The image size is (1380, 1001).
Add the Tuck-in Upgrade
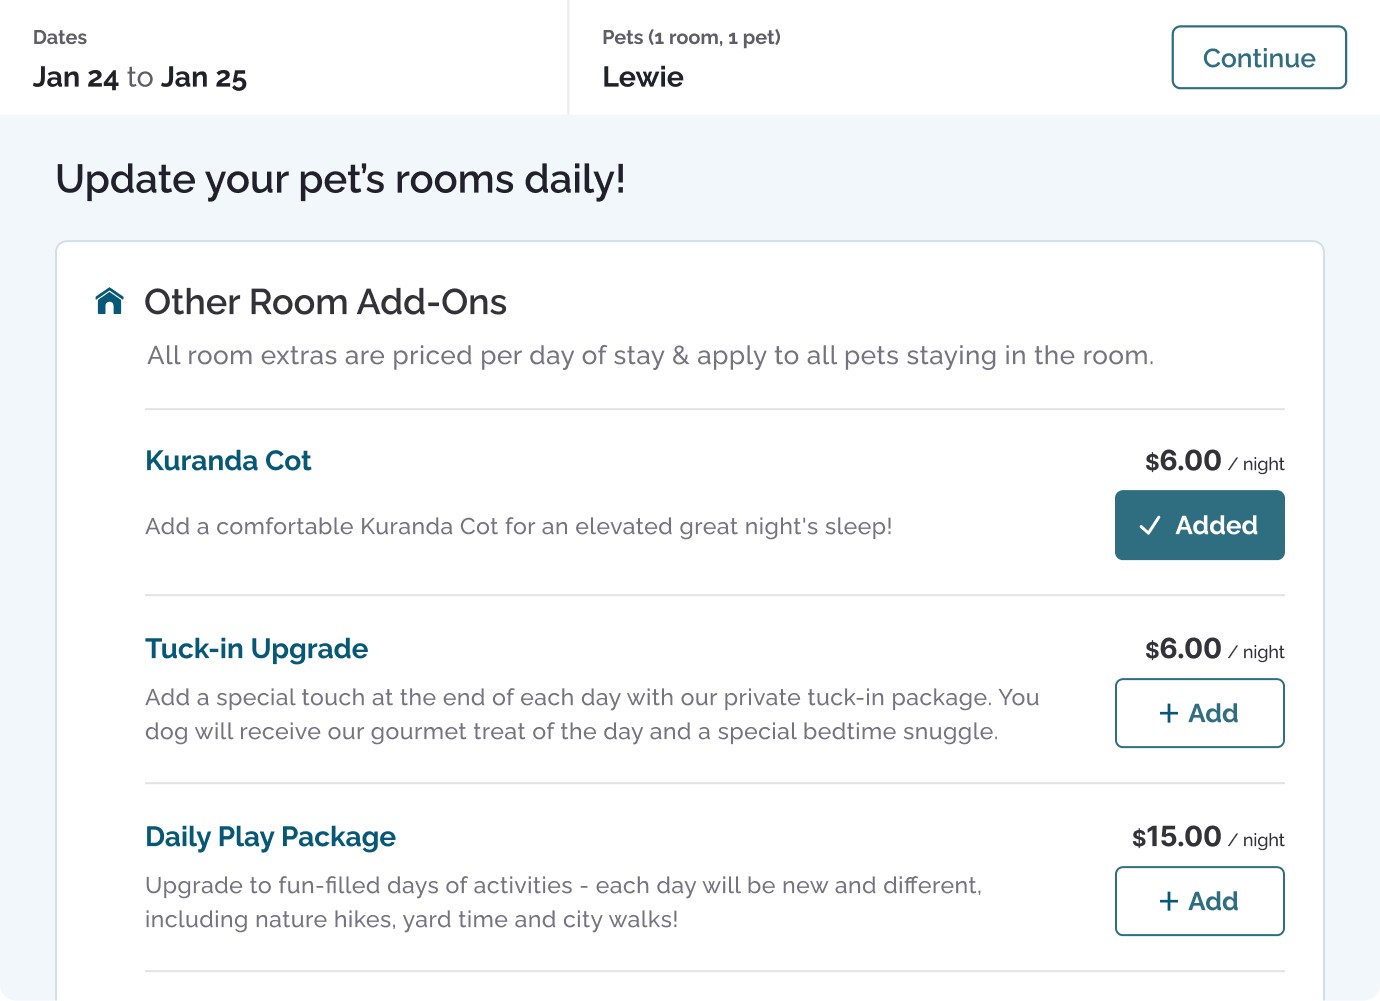[1199, 713]
